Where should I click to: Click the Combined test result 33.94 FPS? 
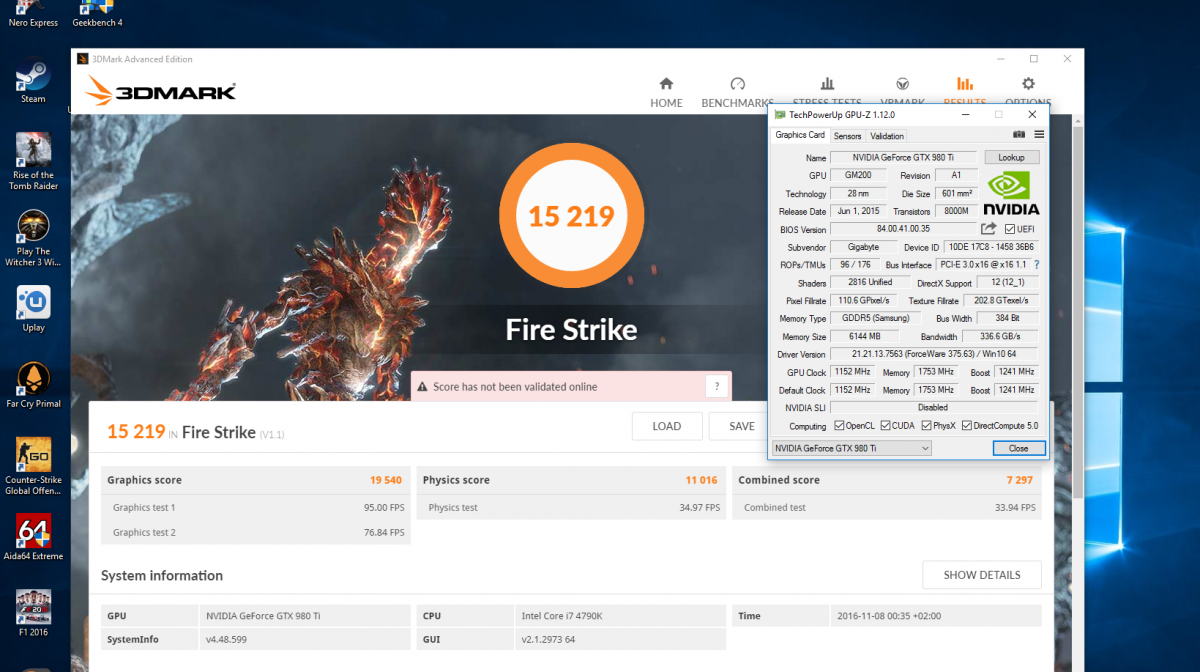[x=1013, y=508]
